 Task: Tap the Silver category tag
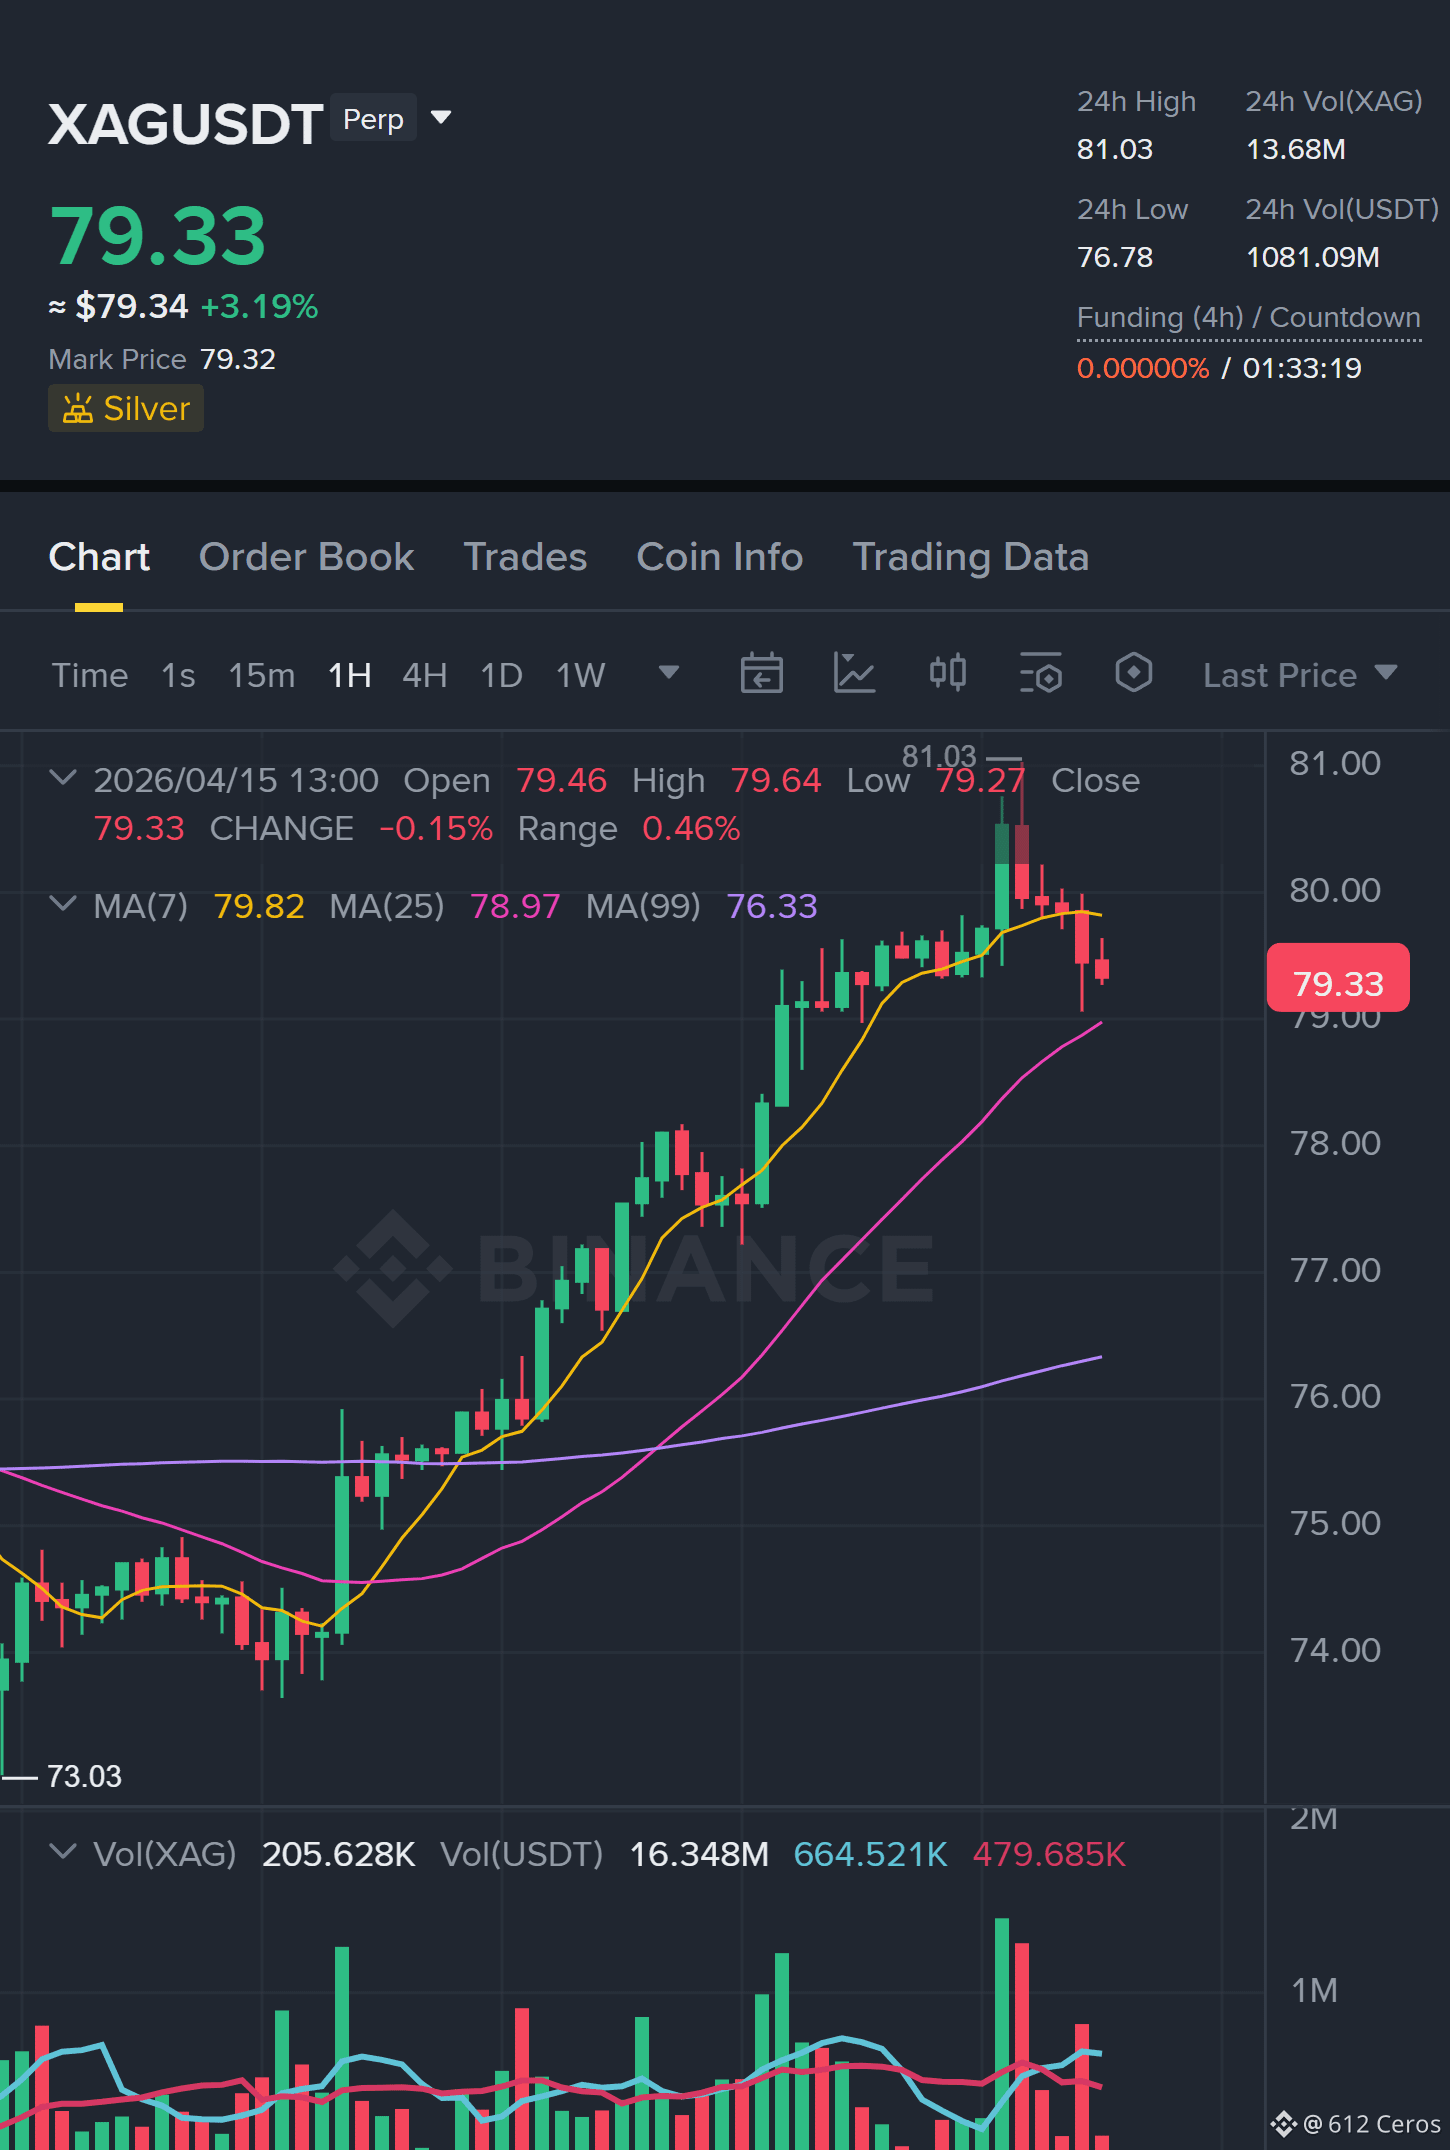coord(126,408)
